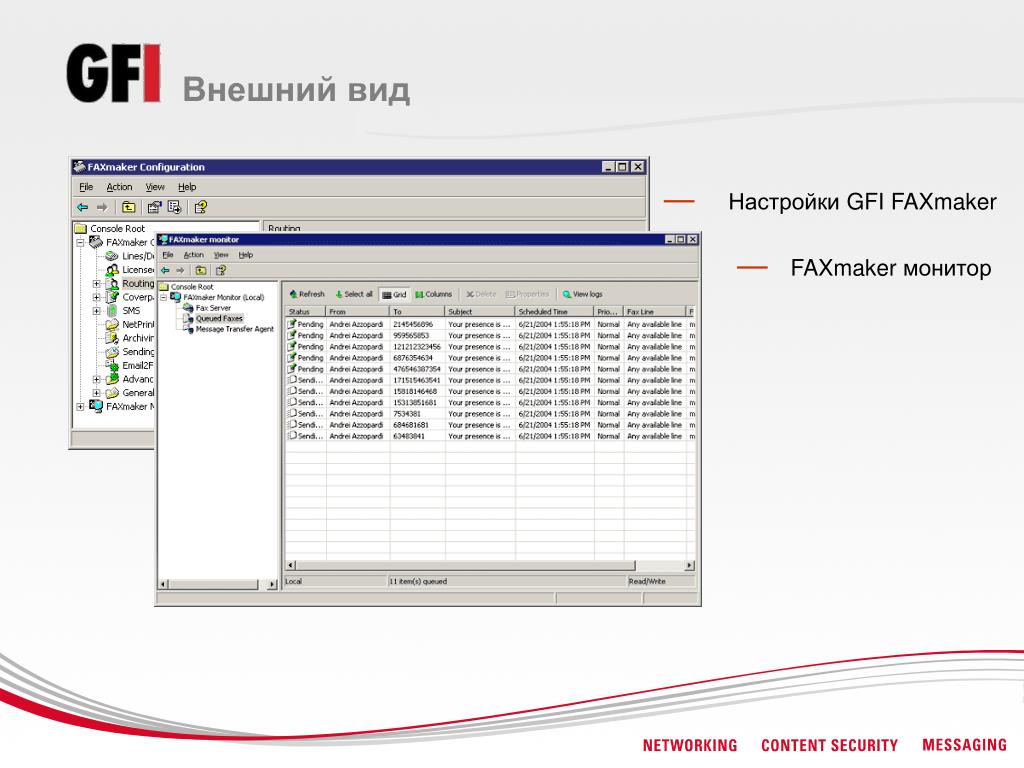Select General node icon in Configuration tree
The image size is (1024, 768).
(x=112, y=392)
